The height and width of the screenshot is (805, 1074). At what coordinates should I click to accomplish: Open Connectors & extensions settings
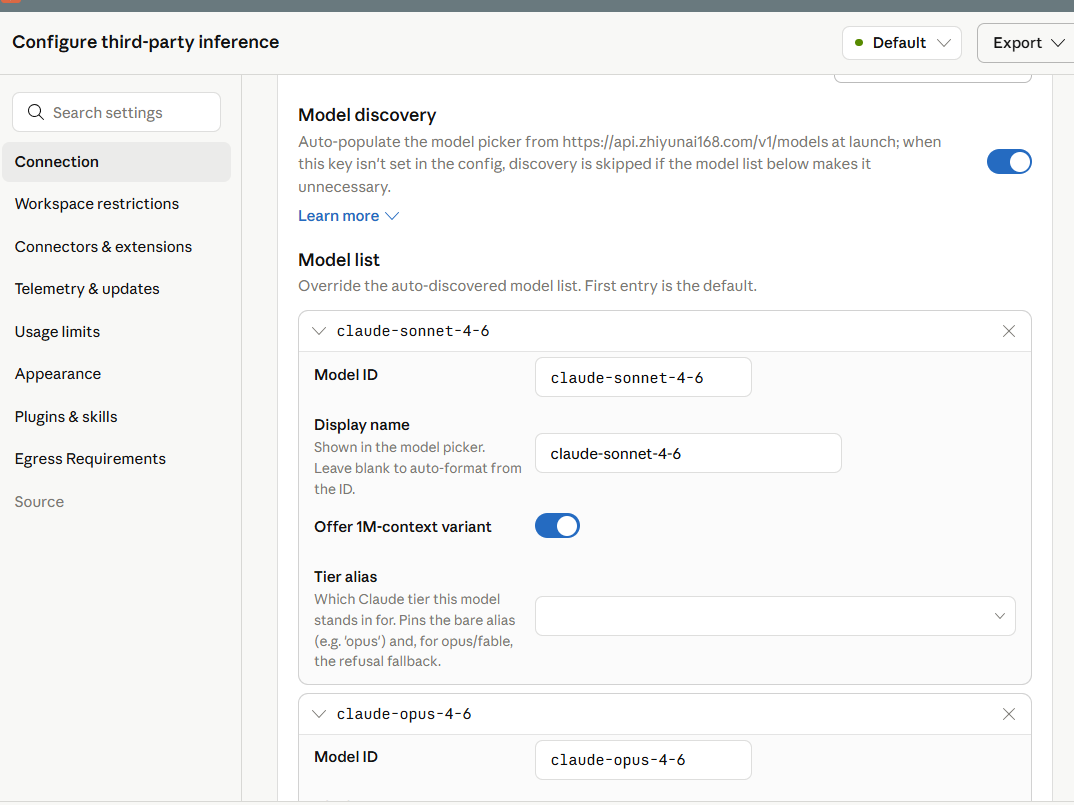(103, 247)
